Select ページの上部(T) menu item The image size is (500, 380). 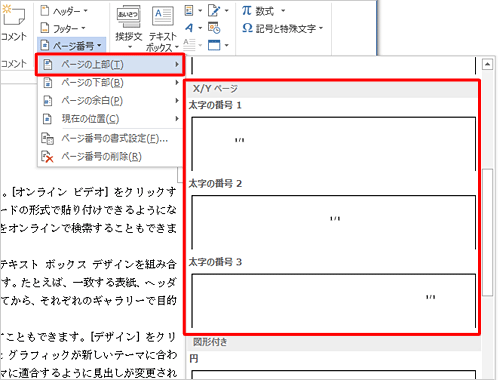pyautogui.click(x=110, y=64)
